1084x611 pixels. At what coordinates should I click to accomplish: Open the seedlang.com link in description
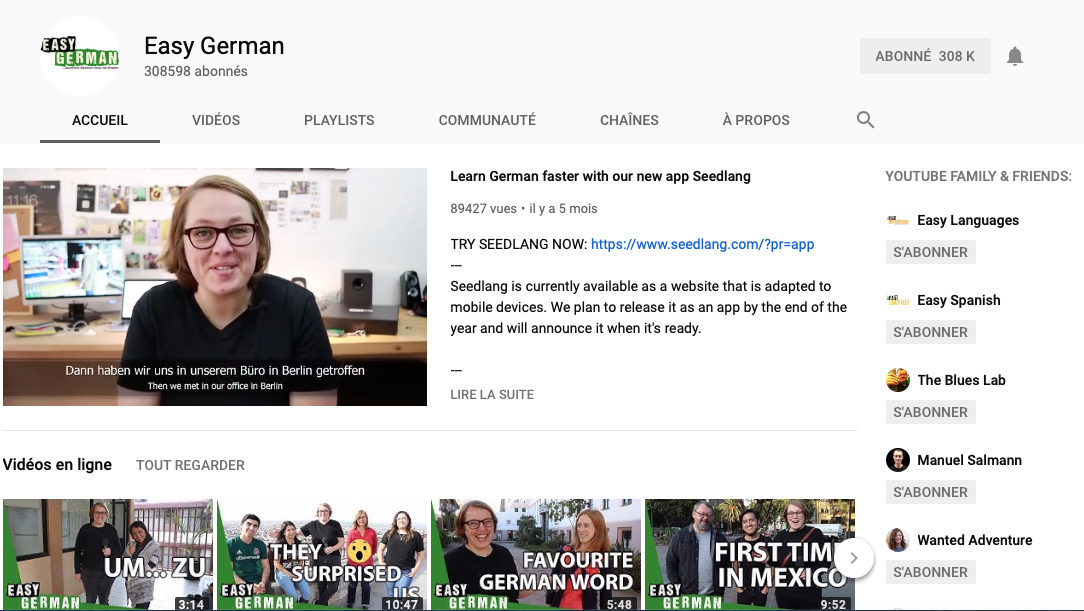pos(702,244)
